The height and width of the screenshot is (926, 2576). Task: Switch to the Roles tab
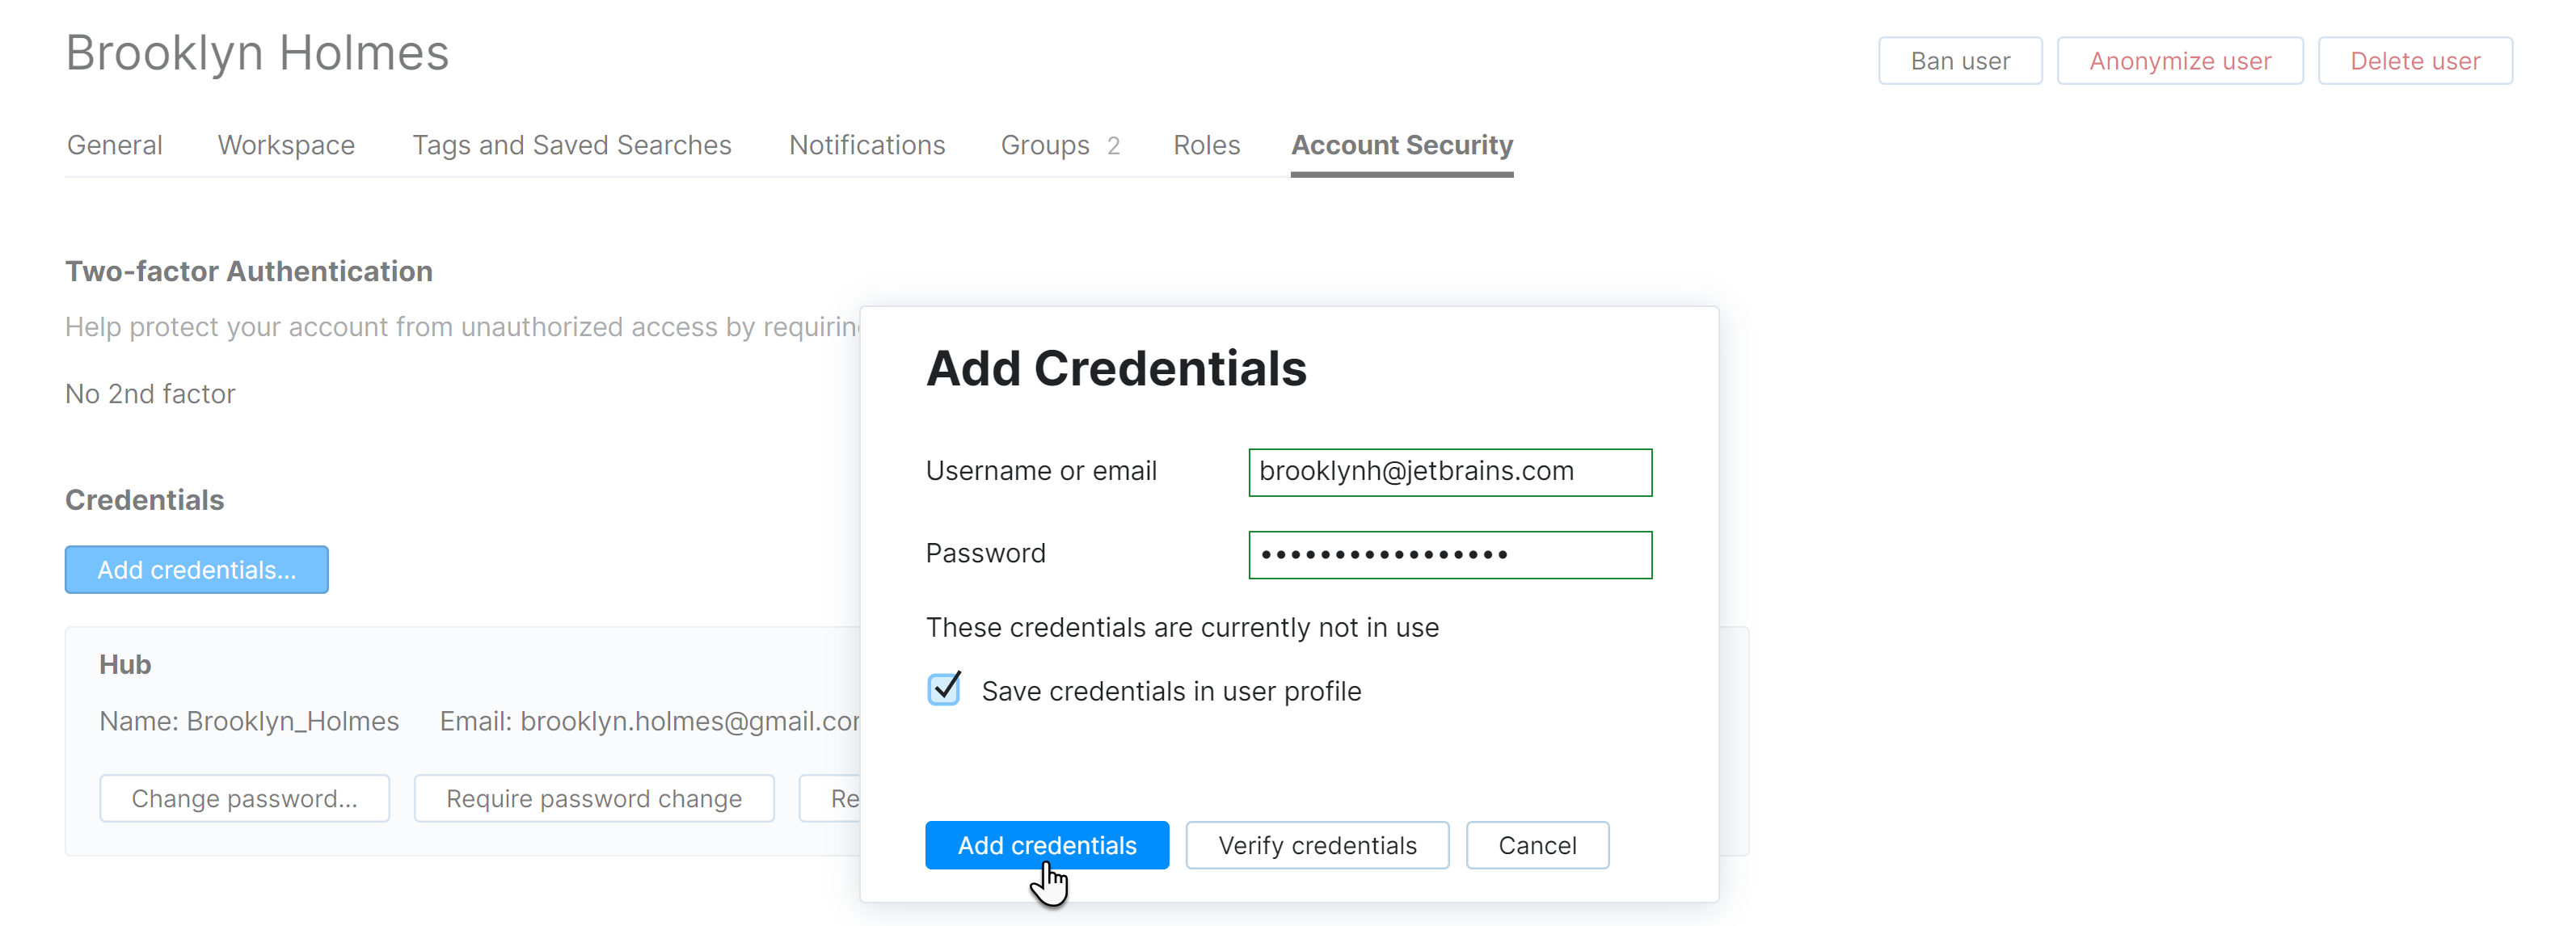pos(1206,145)
